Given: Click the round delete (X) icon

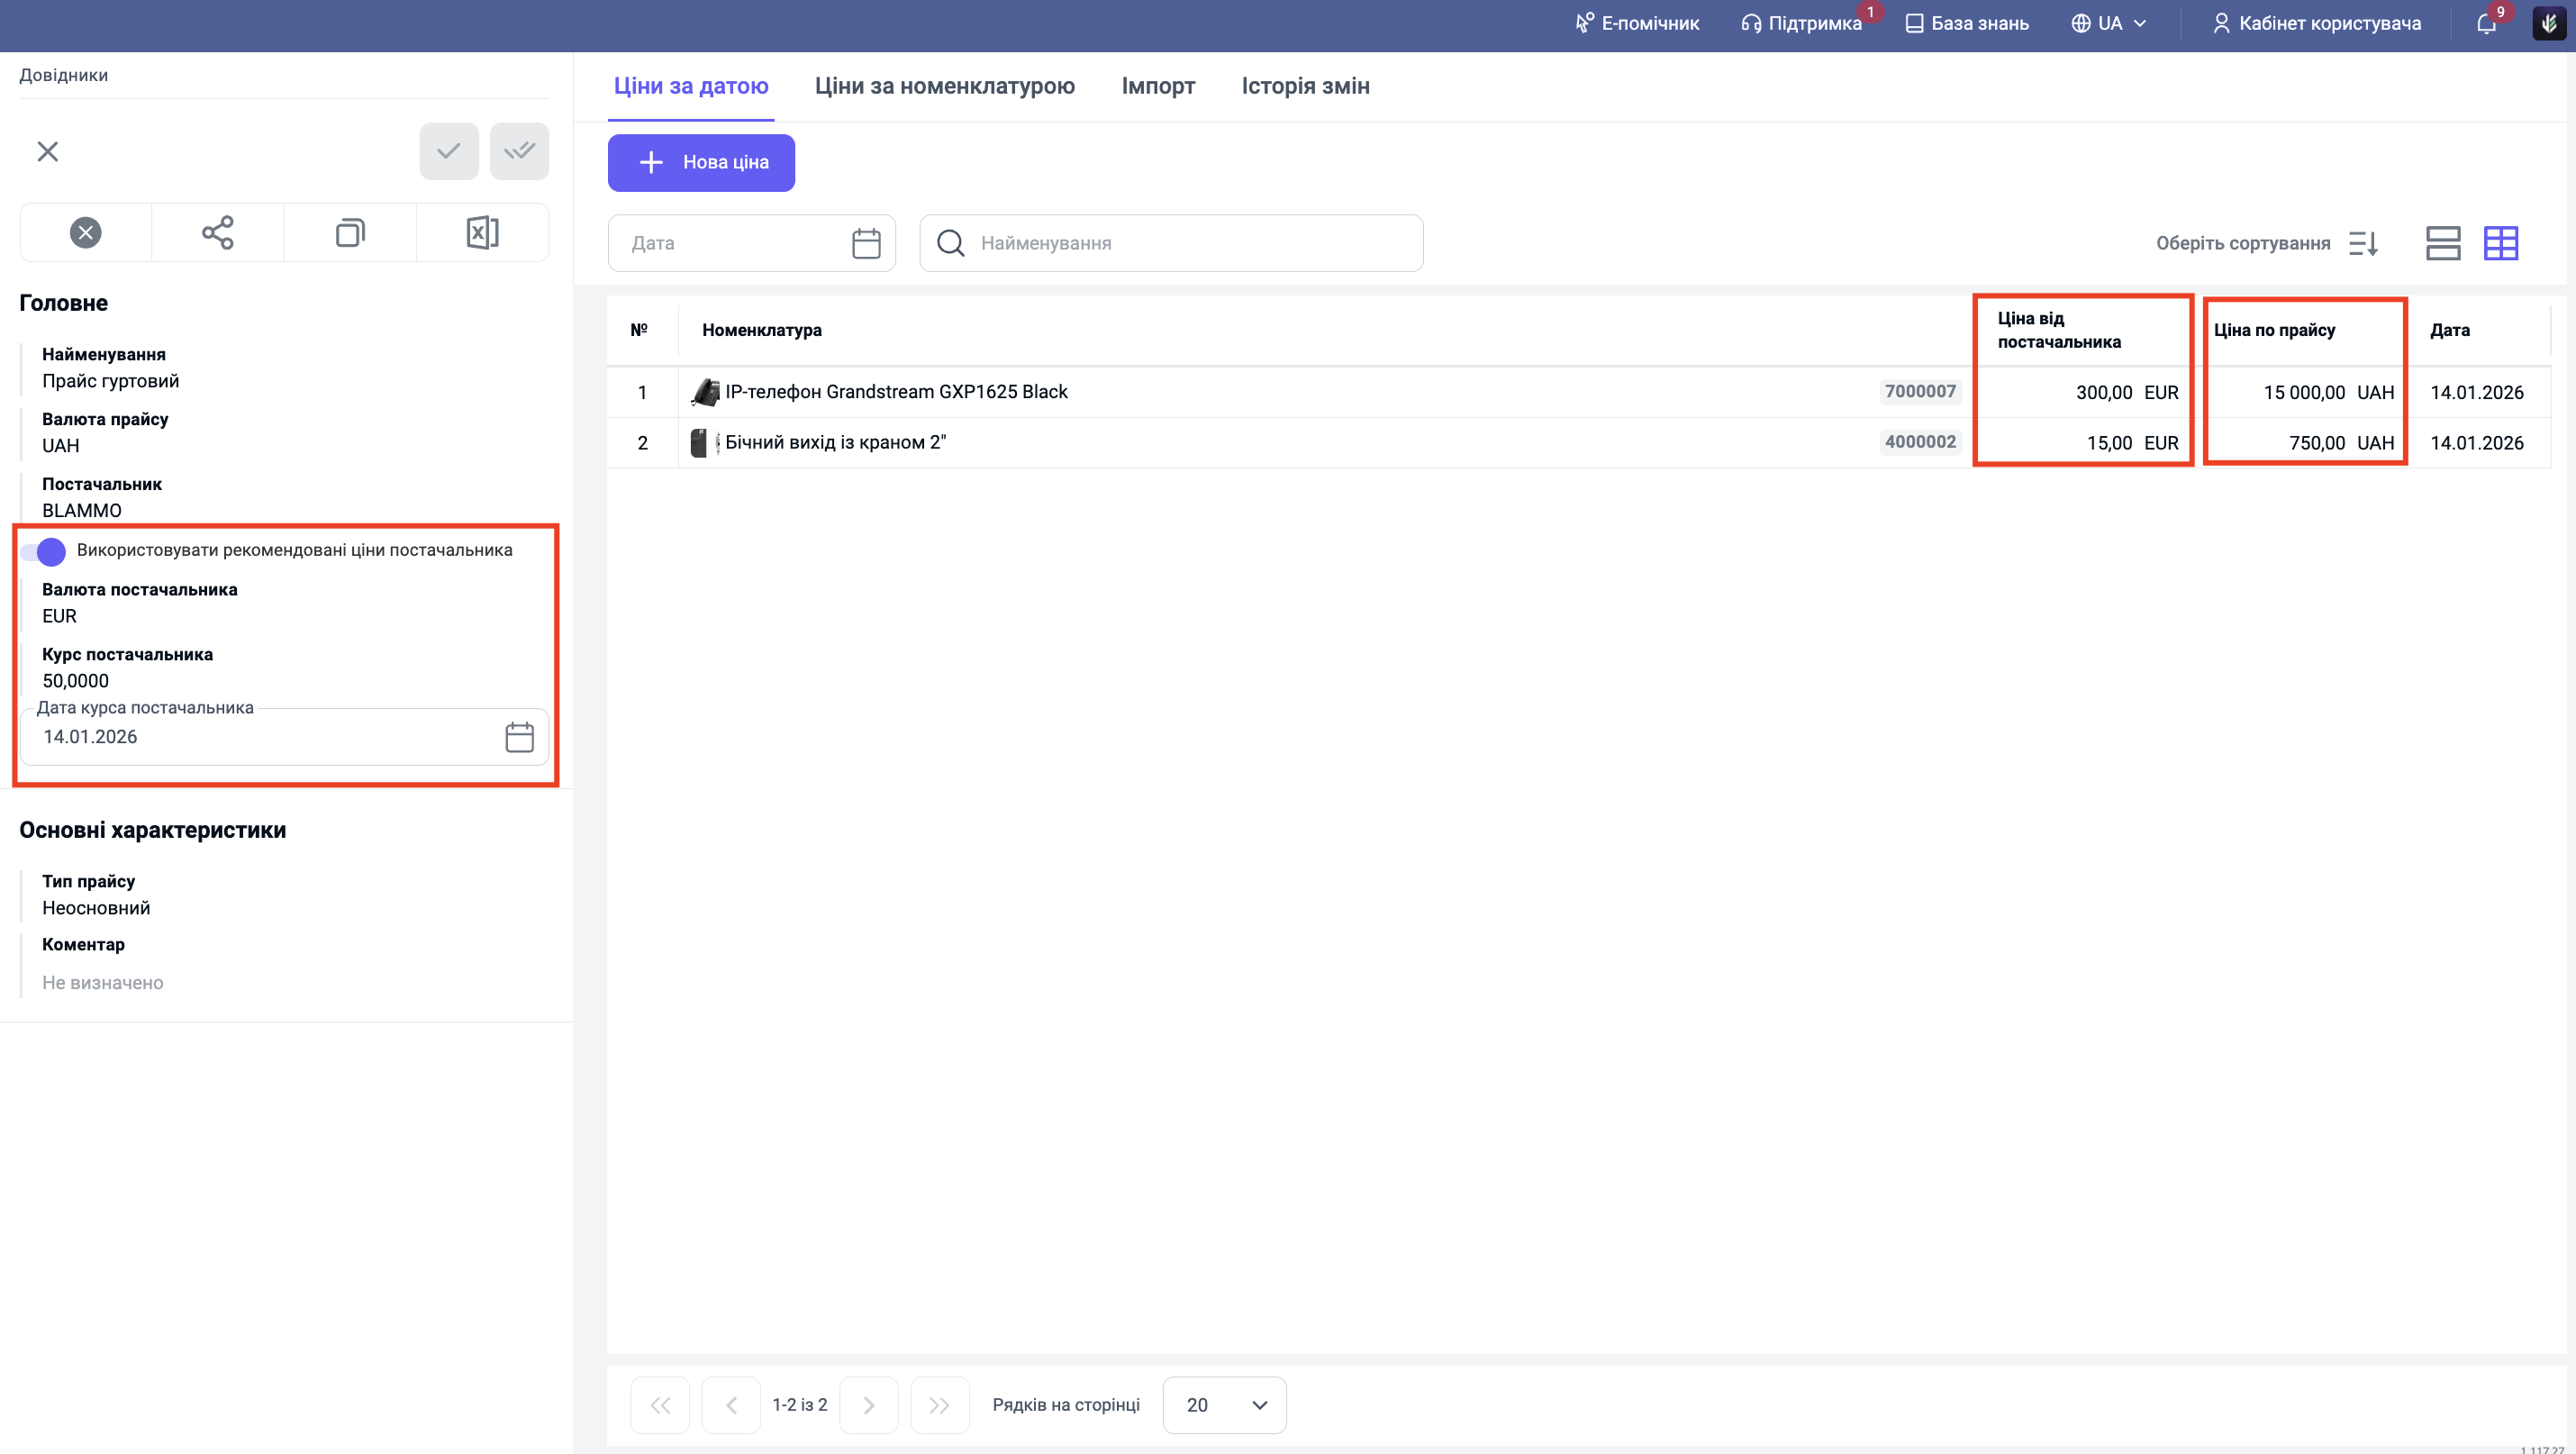Looking at the screenshot, I should coord(85,233).
